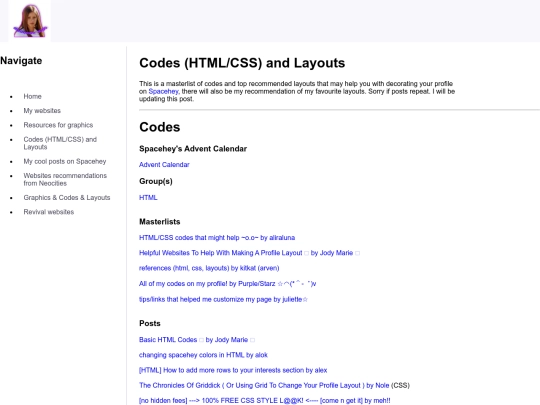
Task: Click the Codes (HTML/CSS) and Layouts page heading
Action: pos(242,63)
